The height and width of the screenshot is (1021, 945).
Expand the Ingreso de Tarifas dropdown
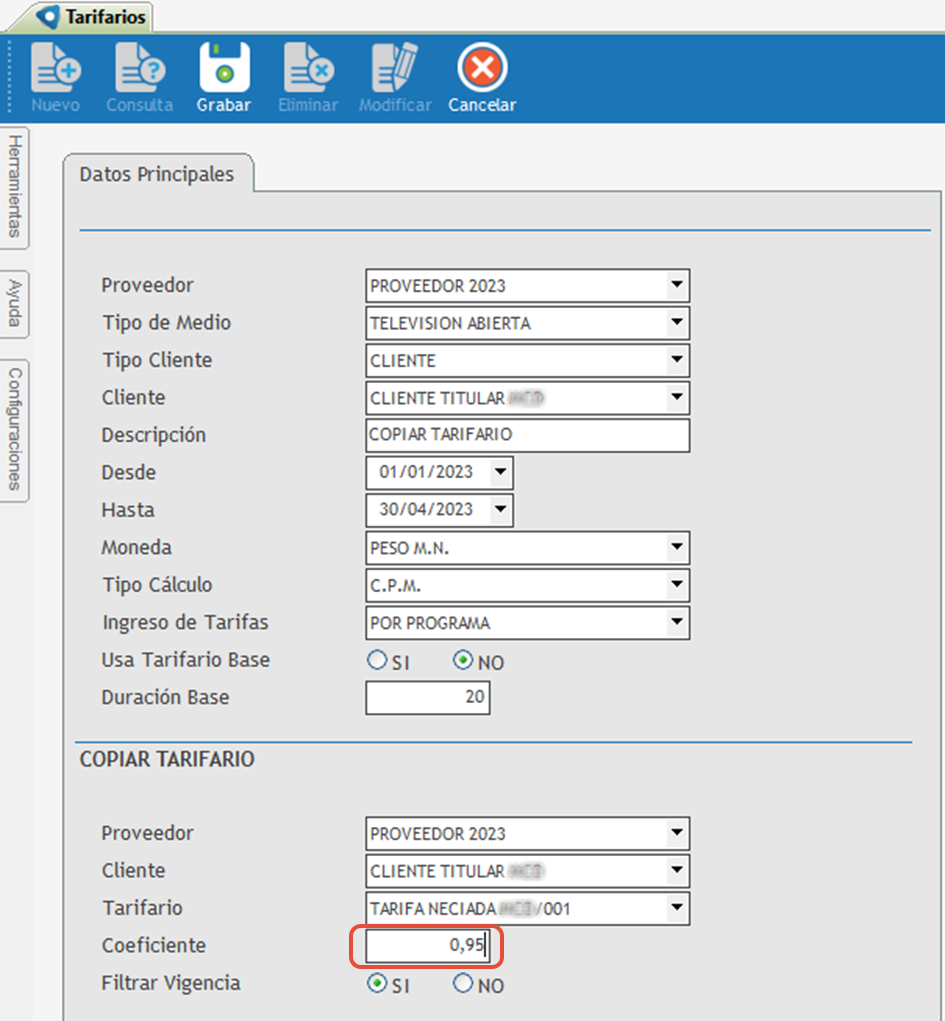pos(677,622)
